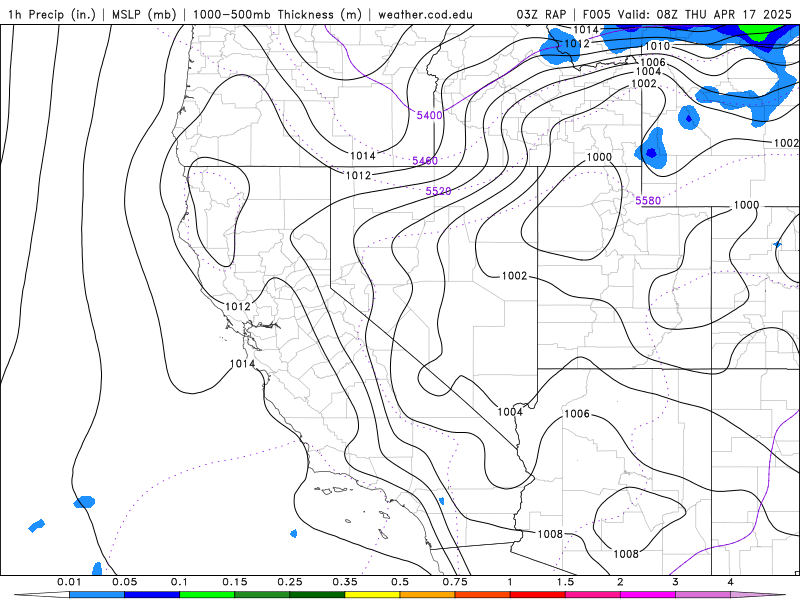The image size is (800, 600).
Task: Pick the light orange 0.5 legend swatch
Action: (x=428, y=595)
